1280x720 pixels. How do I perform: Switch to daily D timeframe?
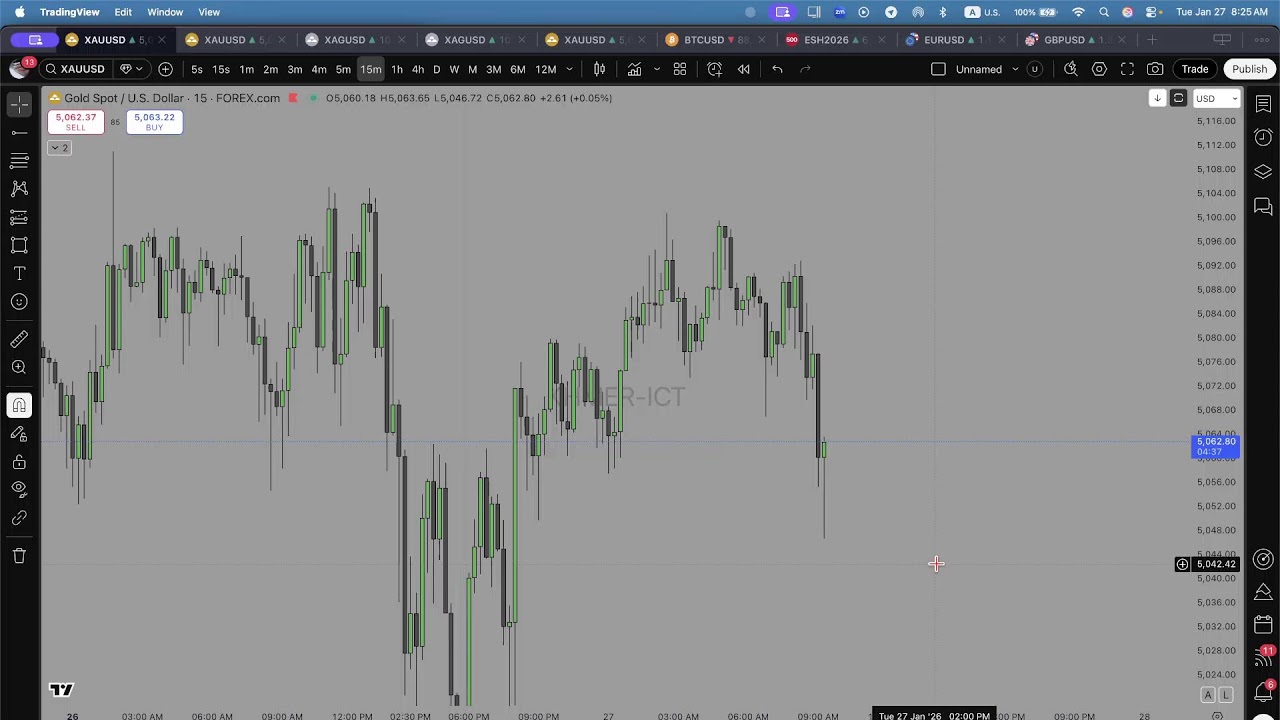pos(436,69)
